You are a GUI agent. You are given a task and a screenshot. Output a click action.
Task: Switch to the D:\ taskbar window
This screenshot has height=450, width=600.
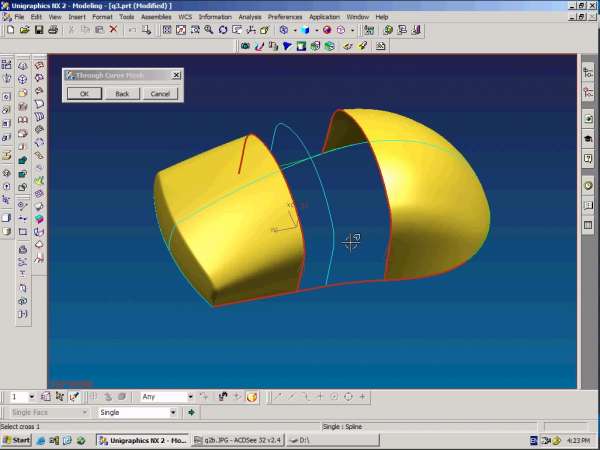coord(333,440)
